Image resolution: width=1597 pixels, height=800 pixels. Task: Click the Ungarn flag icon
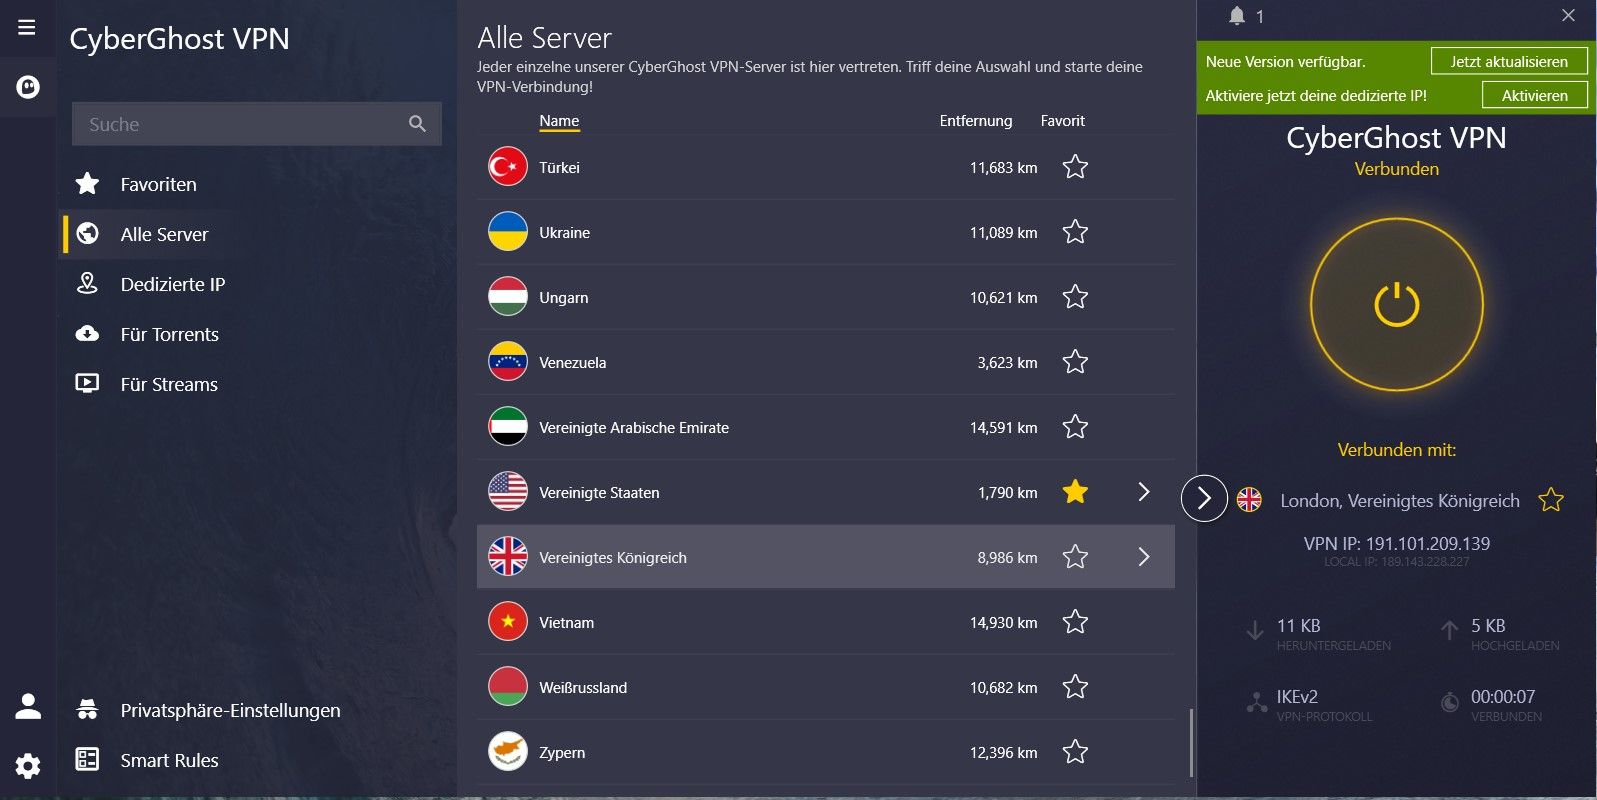tap(508, 297)
